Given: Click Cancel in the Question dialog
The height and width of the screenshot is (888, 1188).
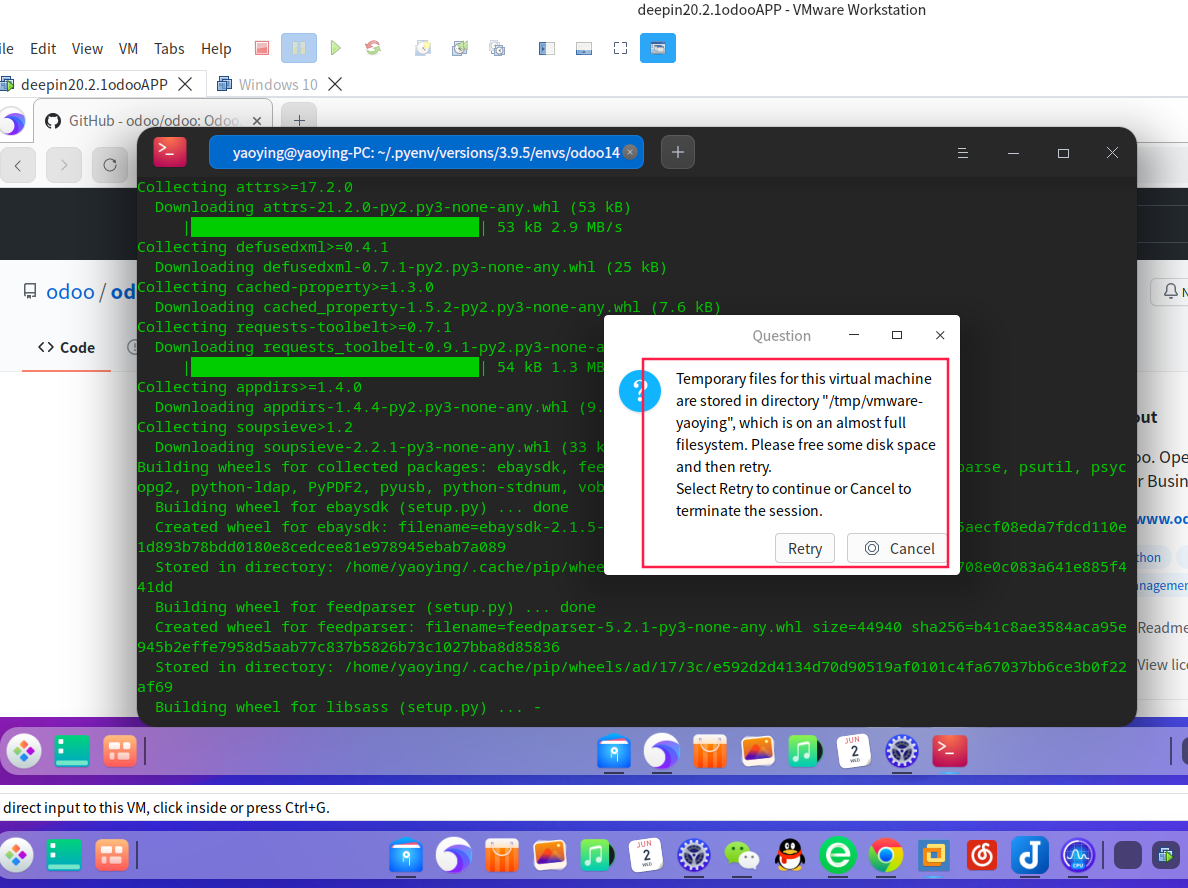Looking at the screenshot, I should click(899, 549).
